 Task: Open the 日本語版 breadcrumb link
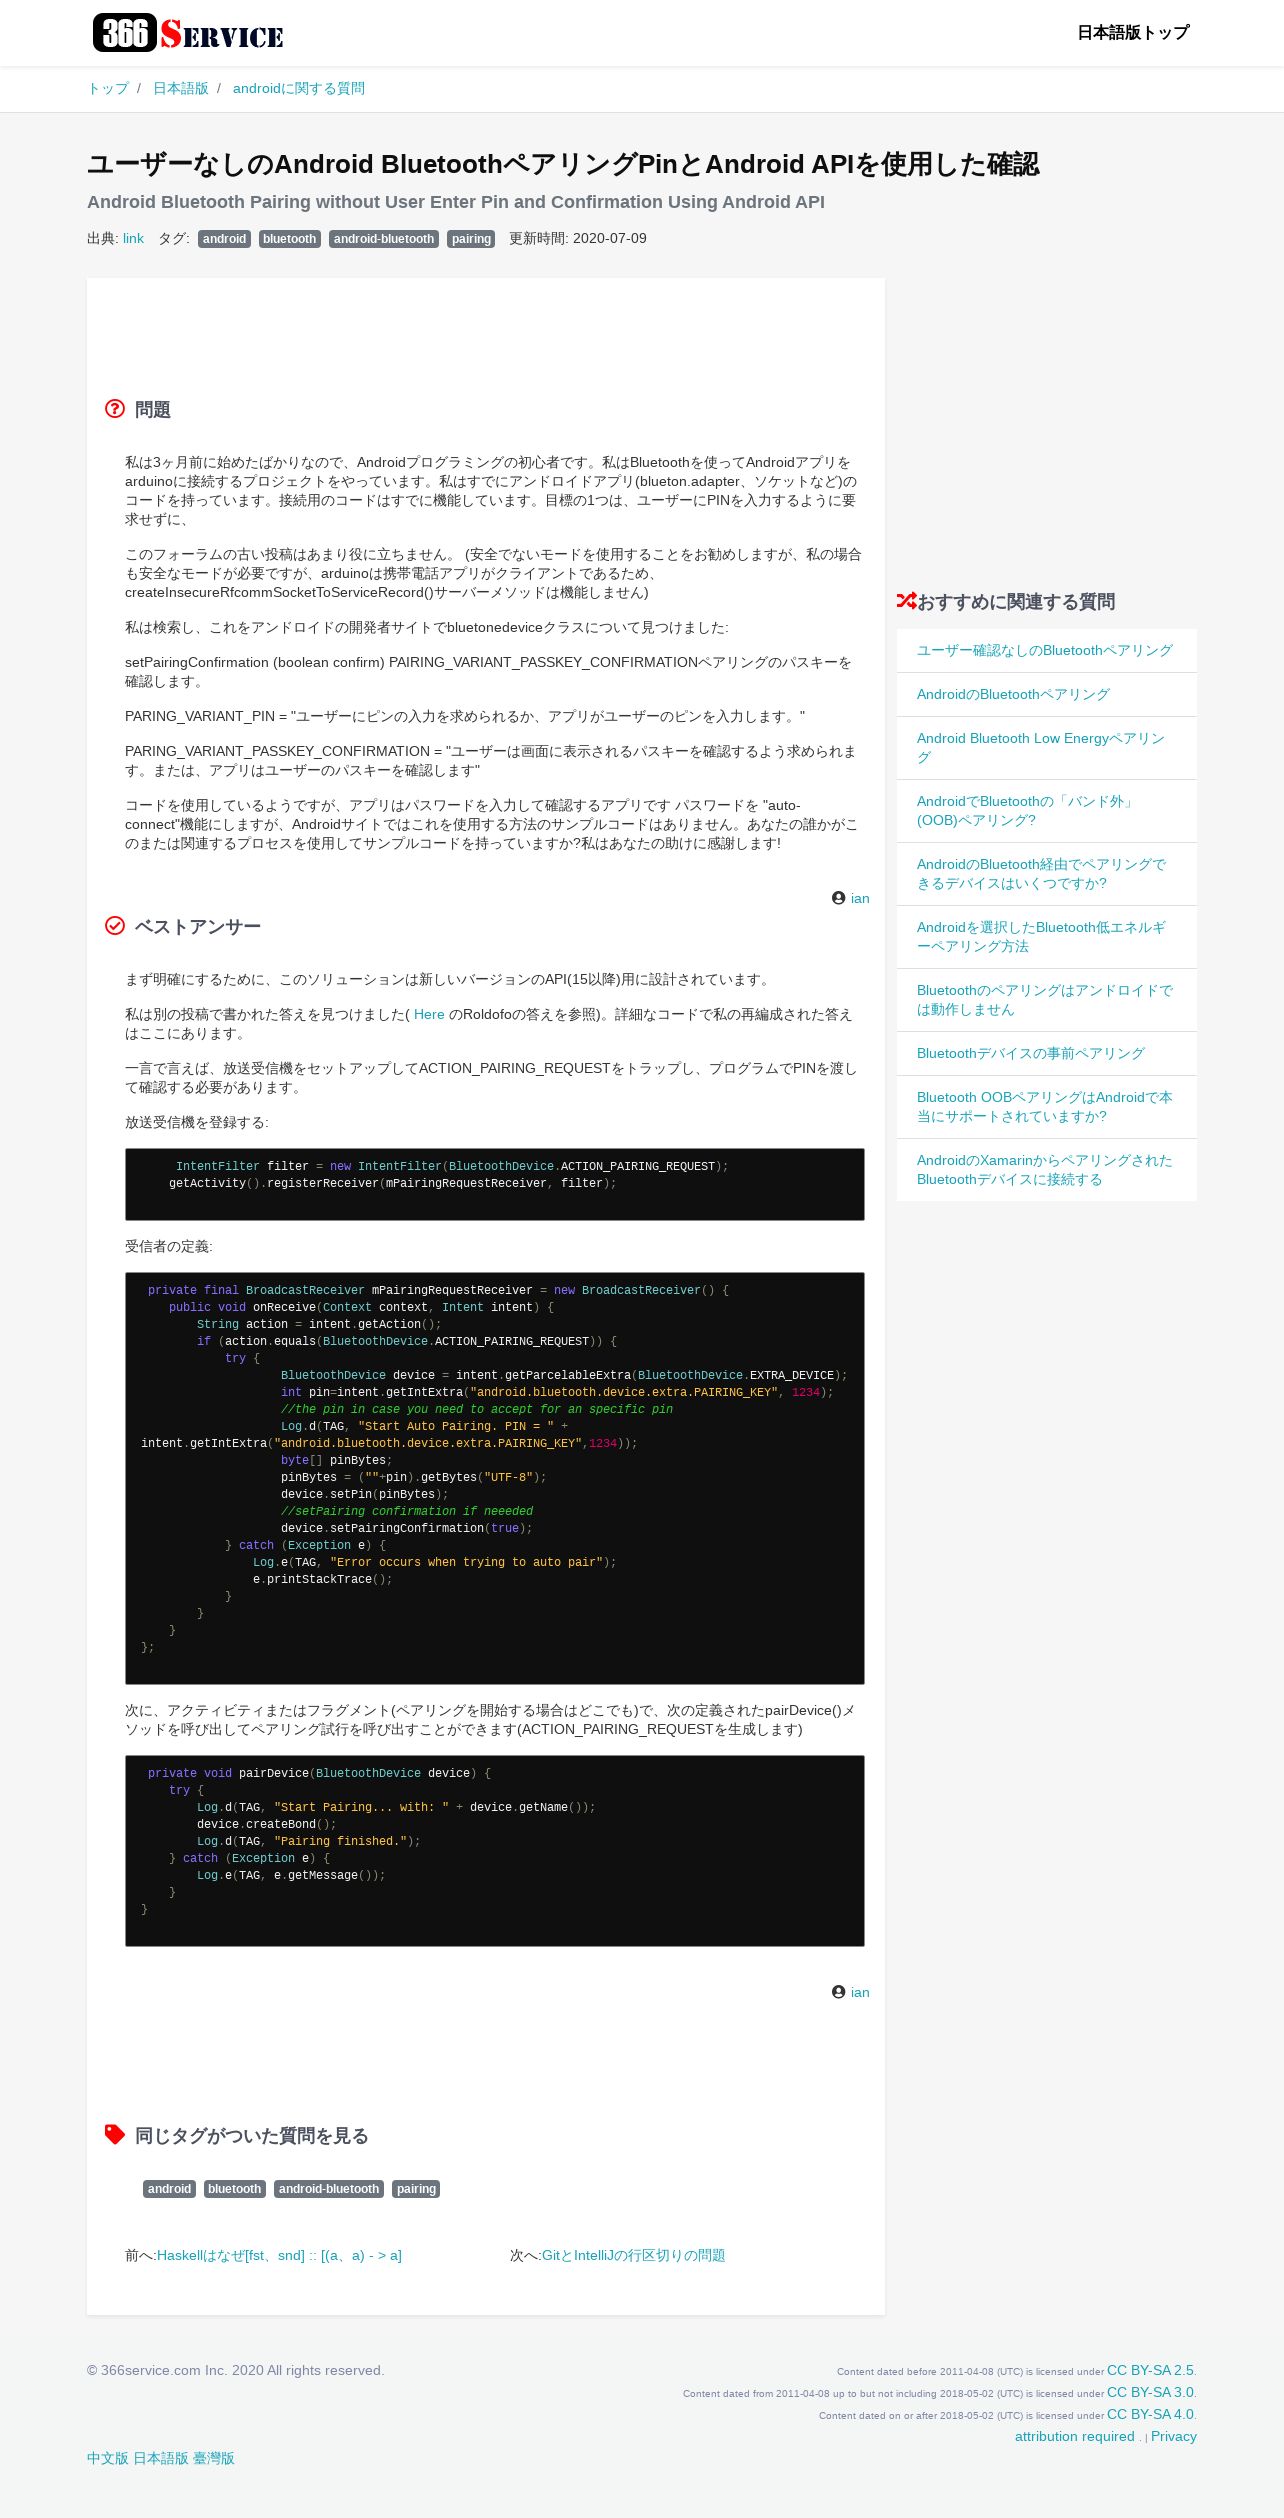pyautogui.click(x=181, y=88)
